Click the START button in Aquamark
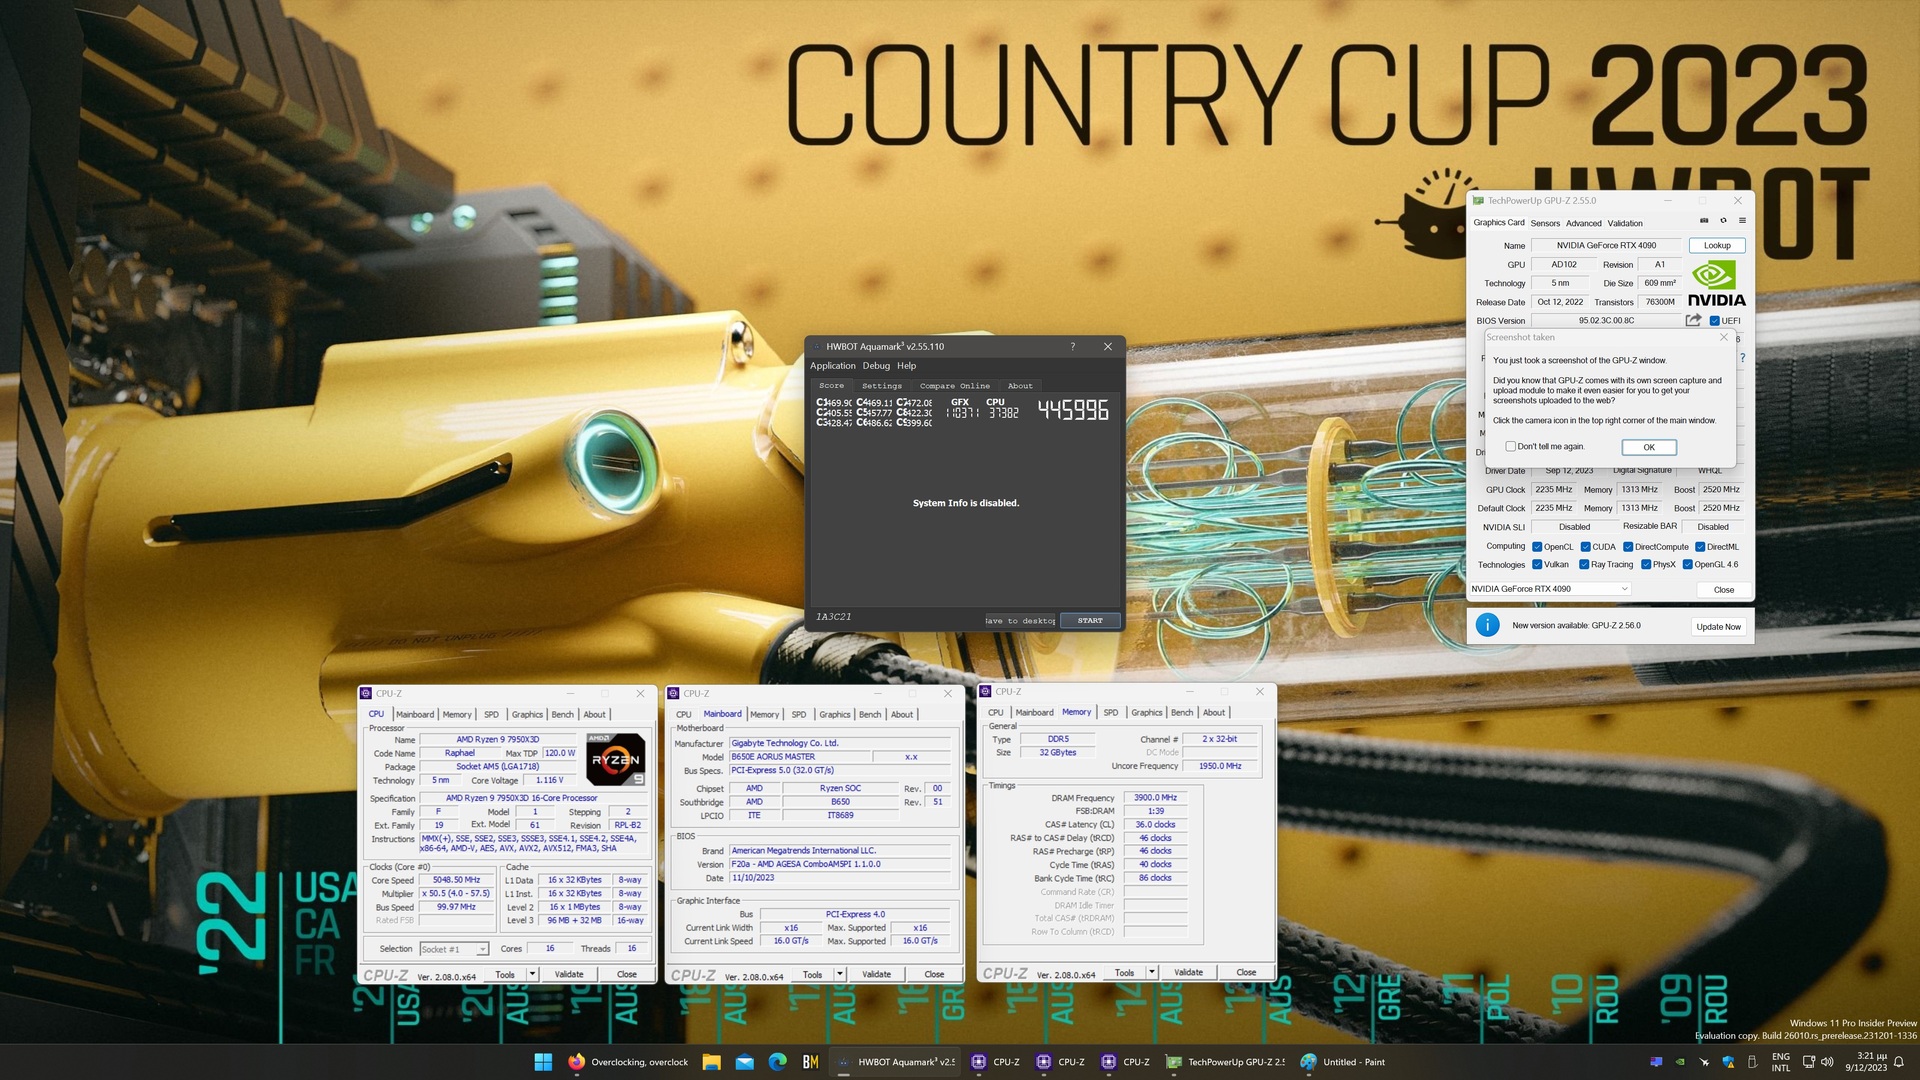The width and height of the screenshot is (1920, 1080). [1090, 620]
